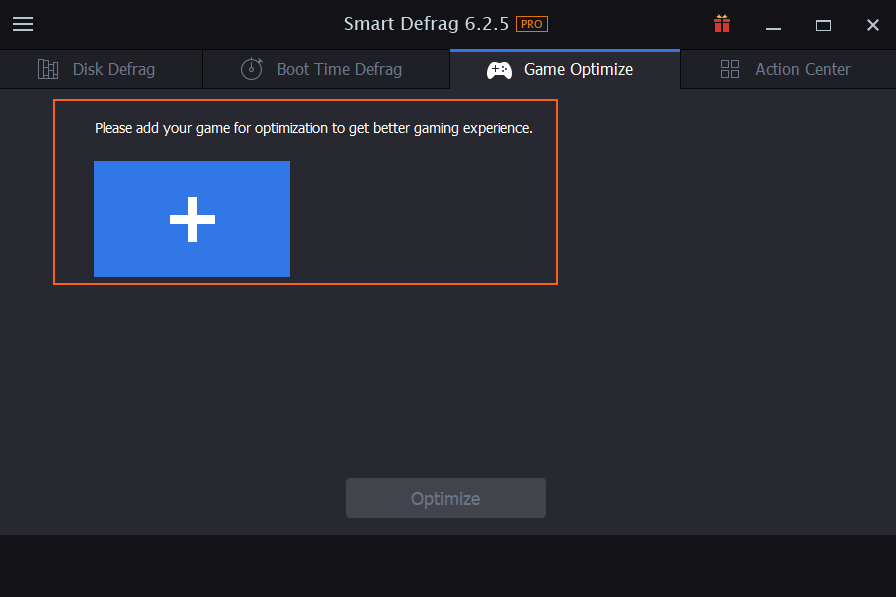The height and width of the screenshot is (597, 896).
Task: Add a game using the blue tile
Action: (192, 219)
